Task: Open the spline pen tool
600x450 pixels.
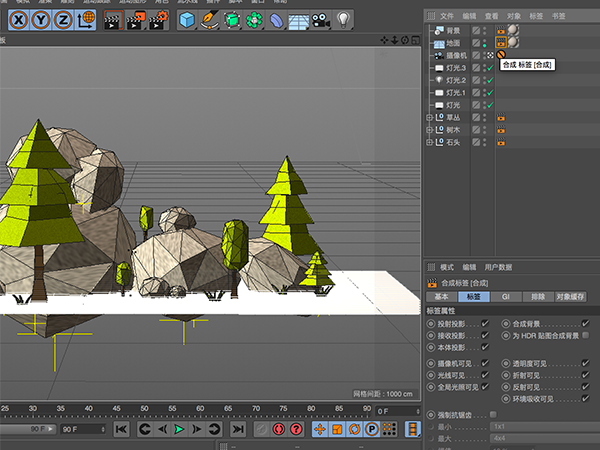Action: (210, 19)
